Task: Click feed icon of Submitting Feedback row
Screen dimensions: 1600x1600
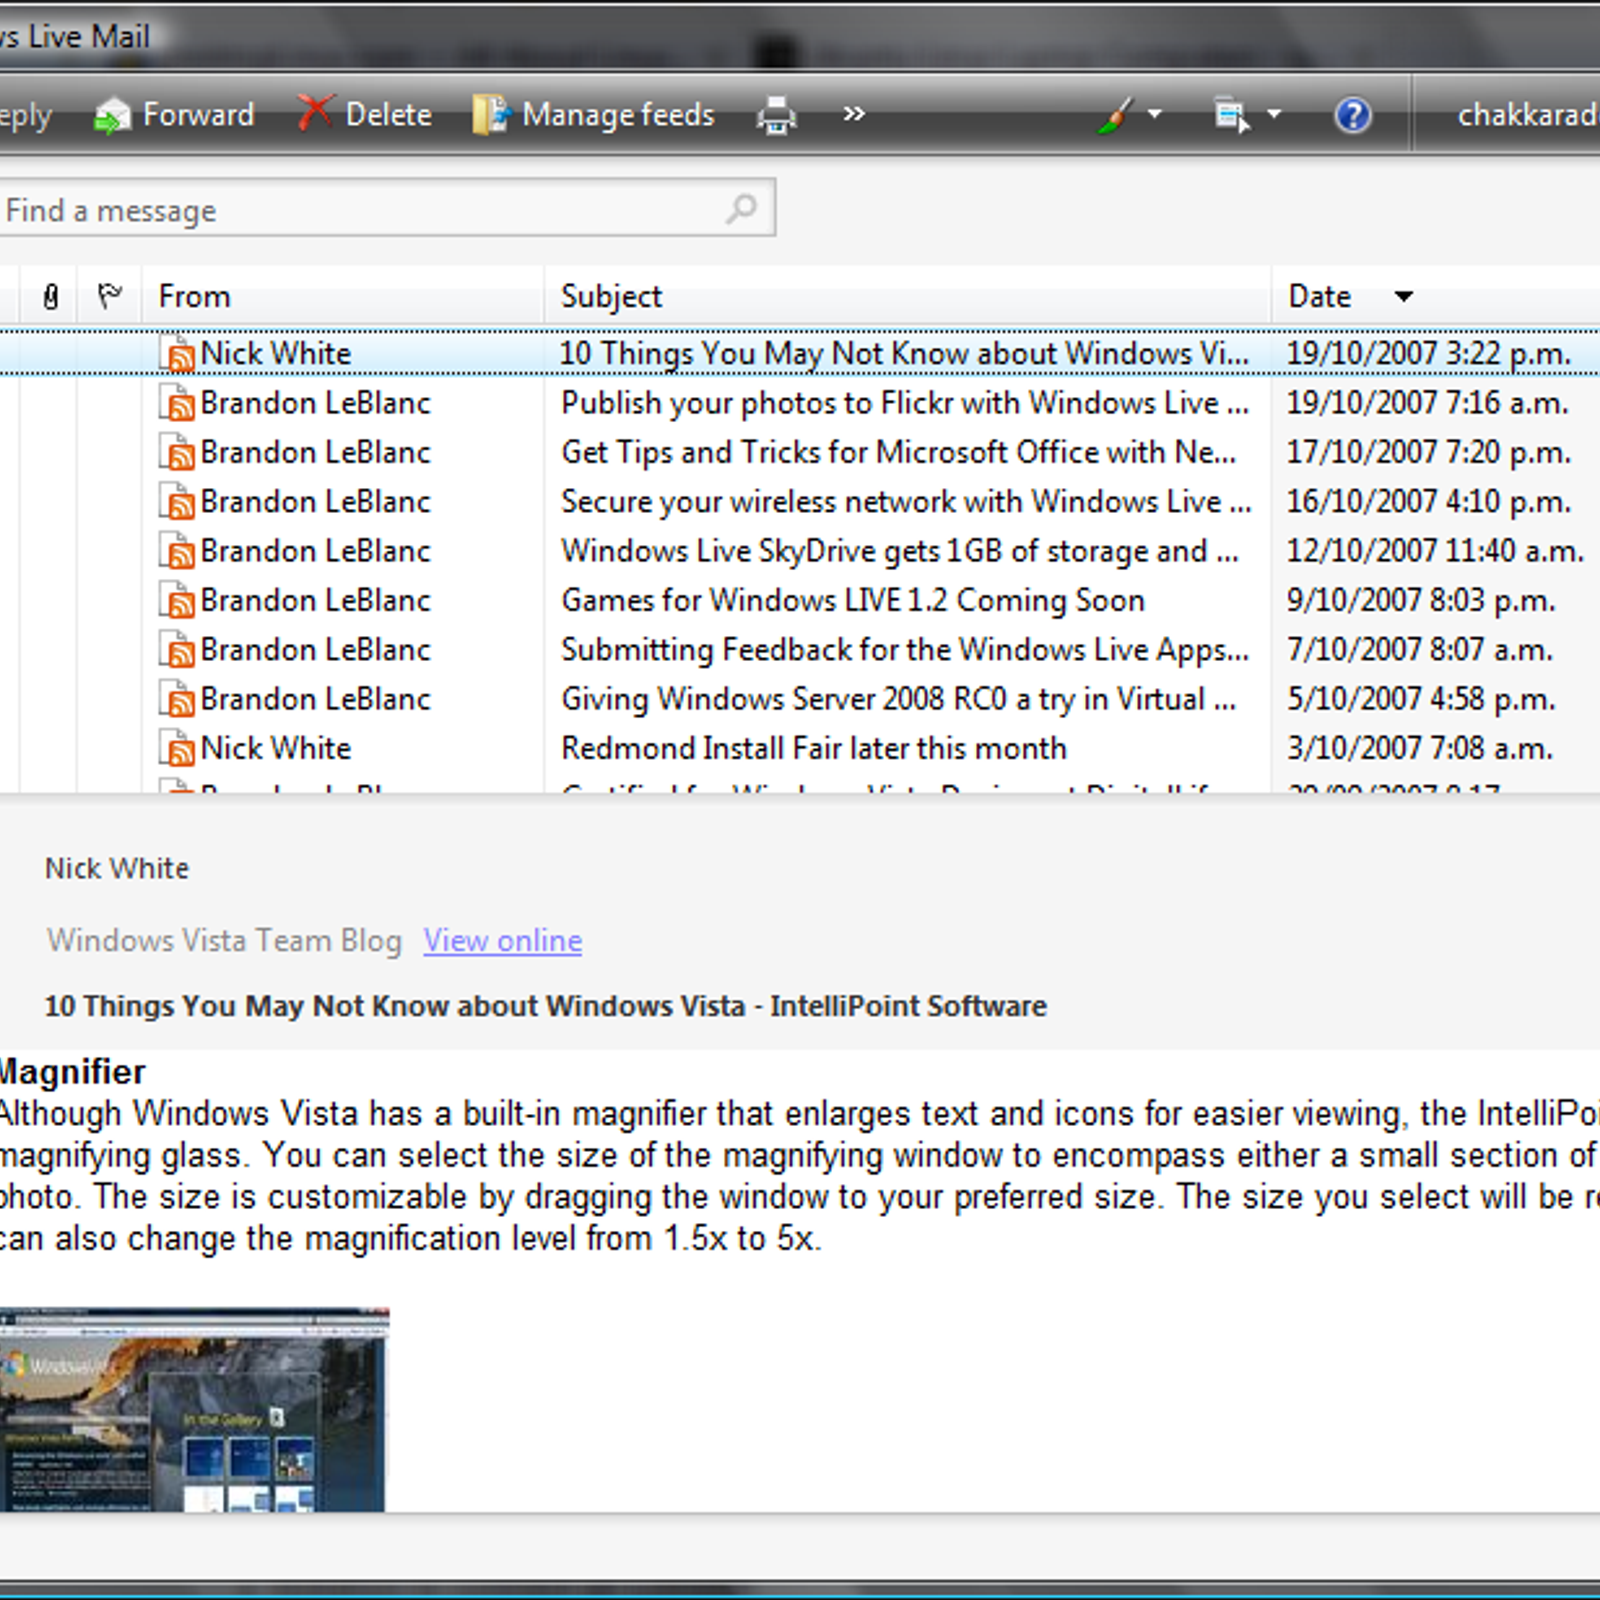Action: 177,650
